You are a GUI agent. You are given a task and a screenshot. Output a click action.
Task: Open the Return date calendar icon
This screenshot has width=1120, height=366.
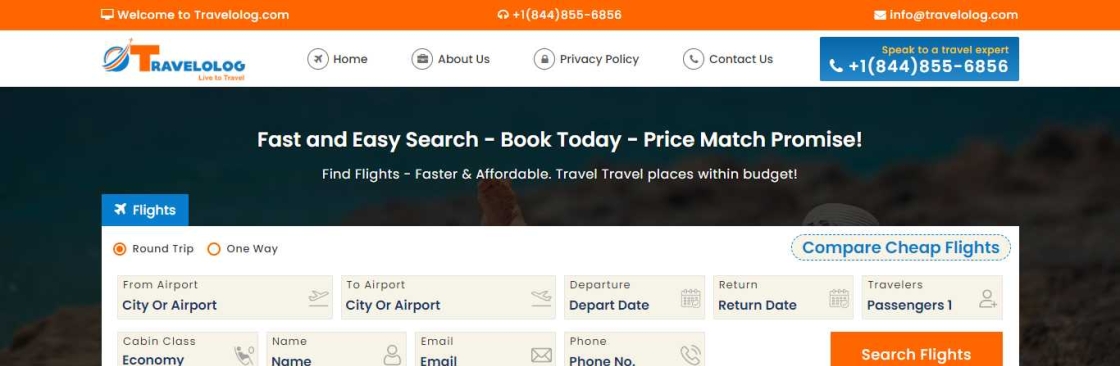(839, 298)
